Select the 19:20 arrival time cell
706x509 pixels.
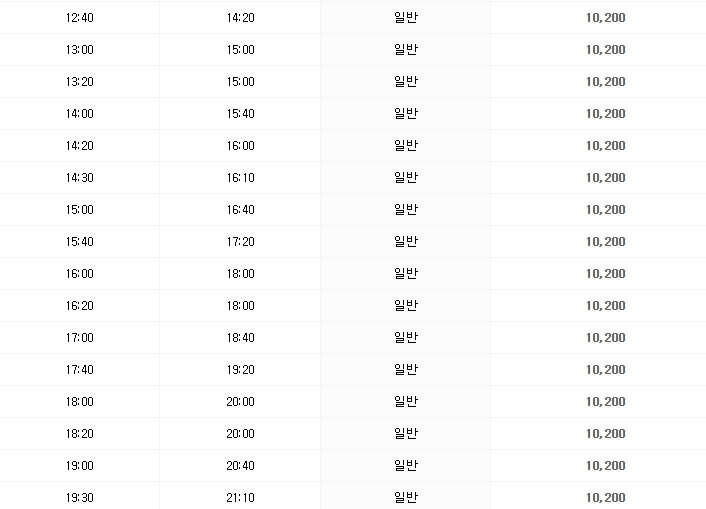click(x=241, y=370)
